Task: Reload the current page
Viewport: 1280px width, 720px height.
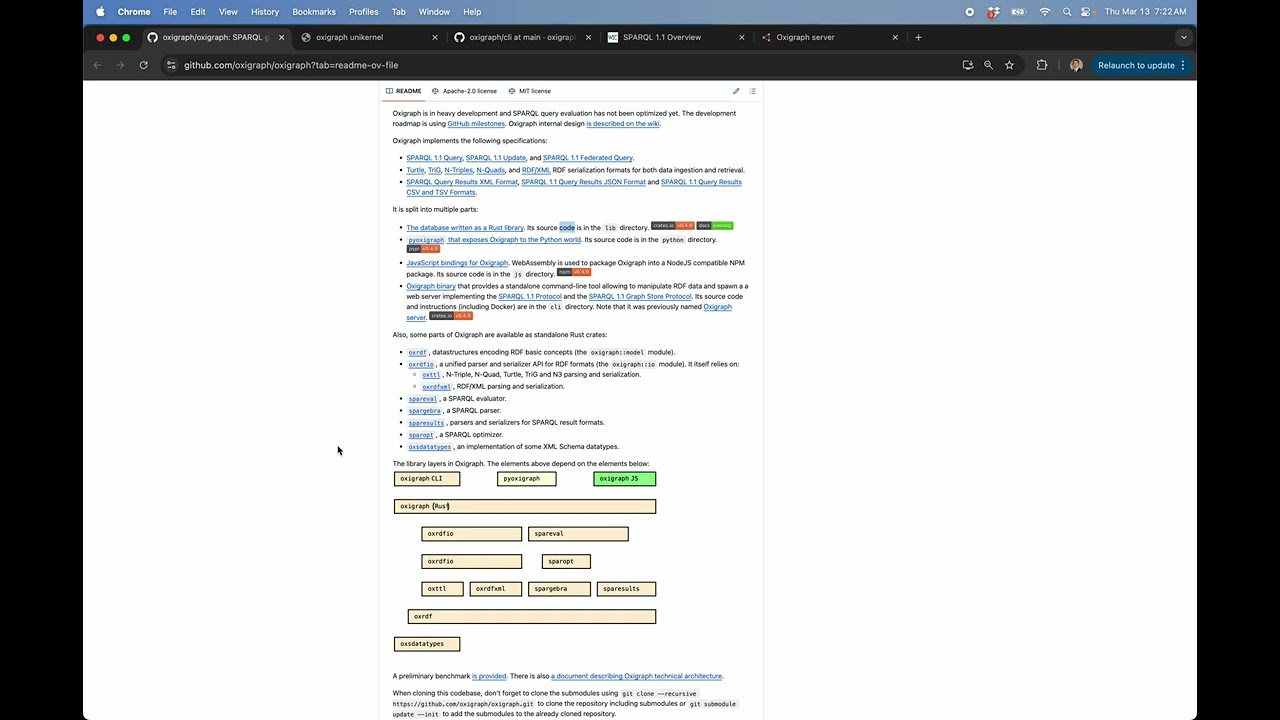Action: [x=143, y=65]
